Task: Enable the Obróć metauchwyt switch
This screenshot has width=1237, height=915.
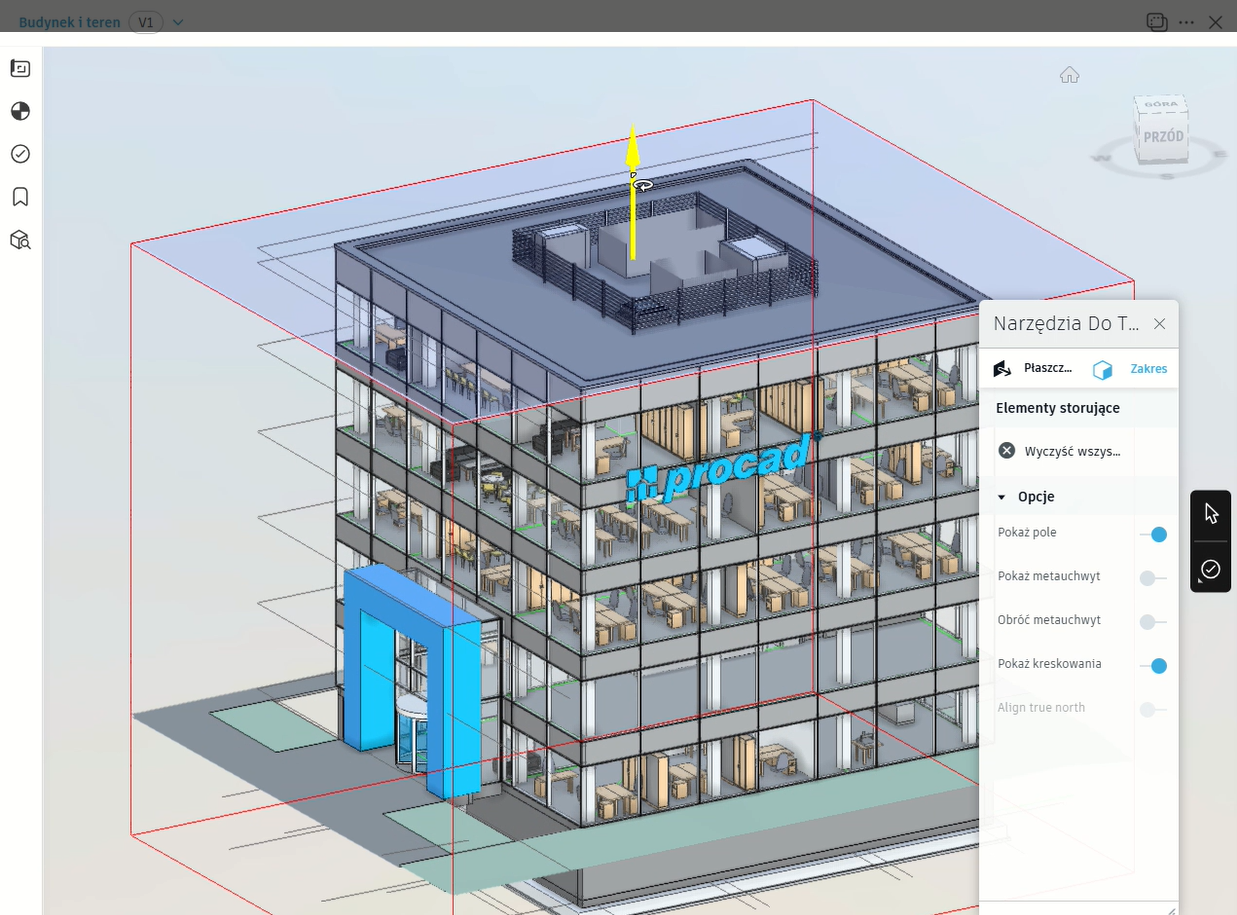Action: click(x=1154, y=622)
